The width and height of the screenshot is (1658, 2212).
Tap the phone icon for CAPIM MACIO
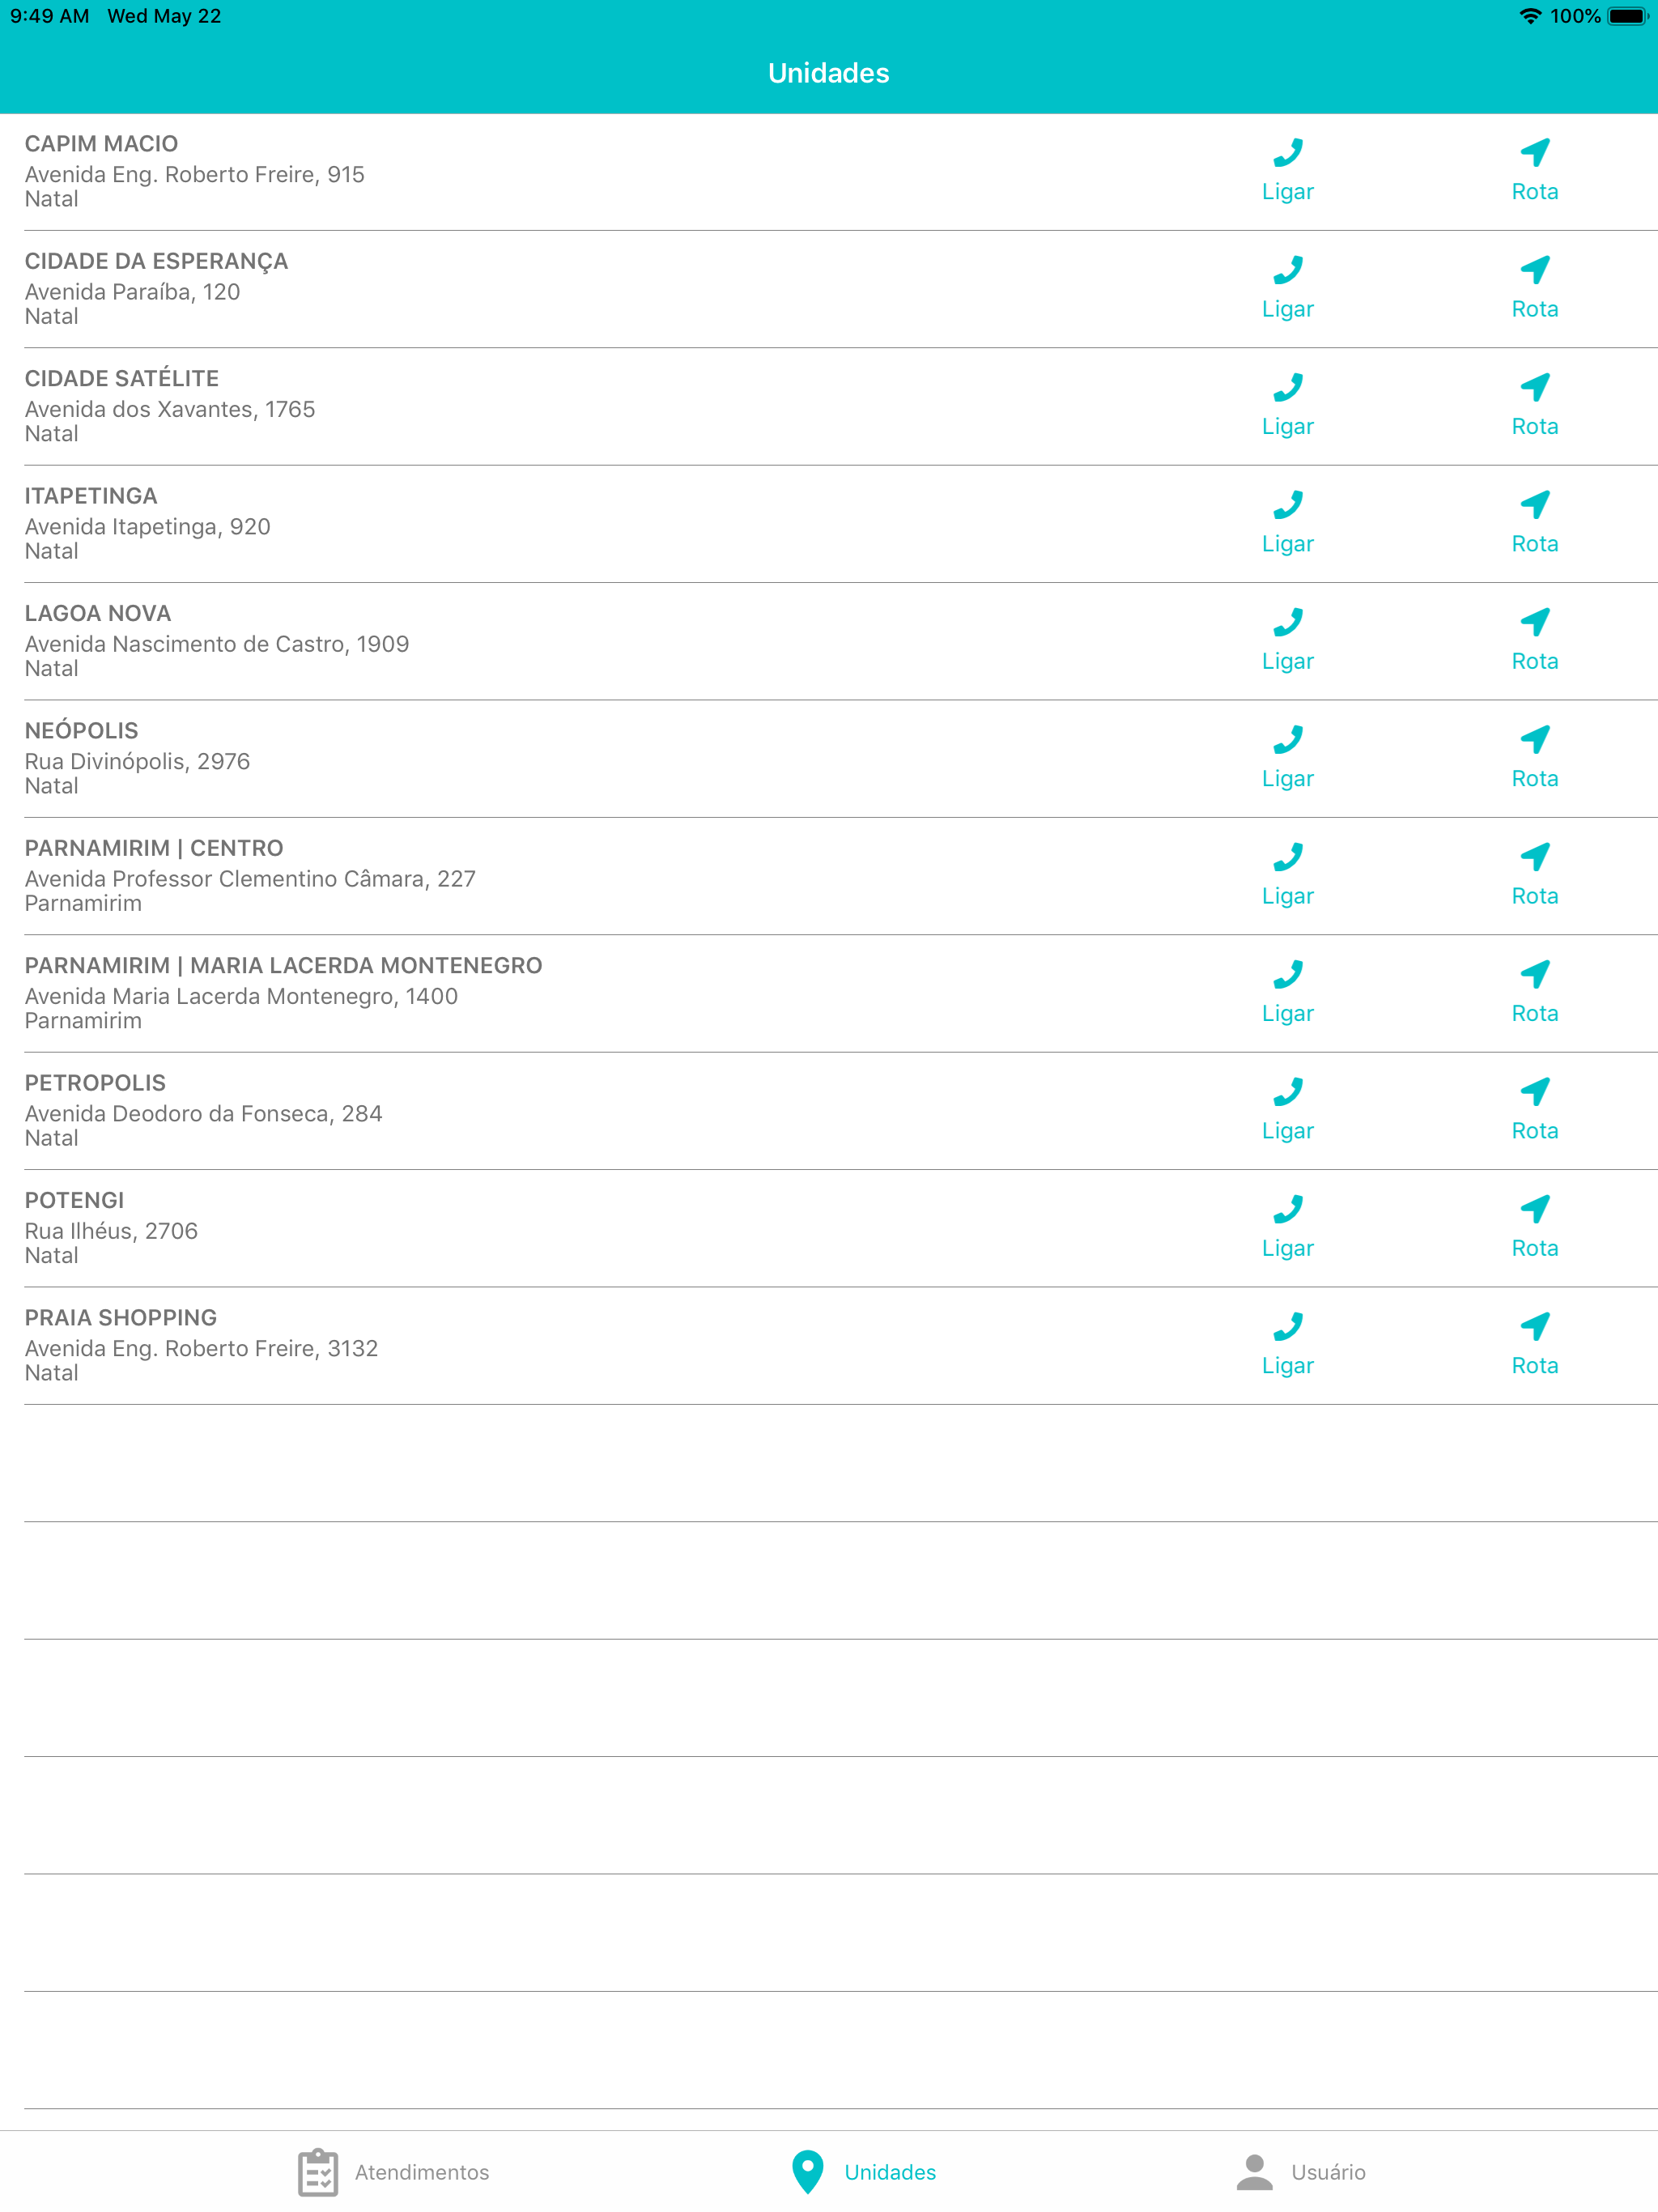(x=1288, y=152)
